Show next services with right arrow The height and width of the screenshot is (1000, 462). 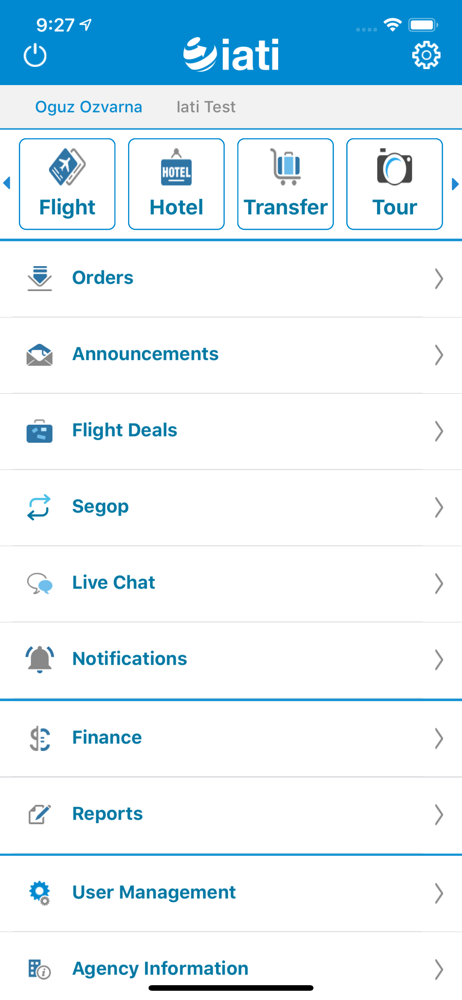click(455, 184)
